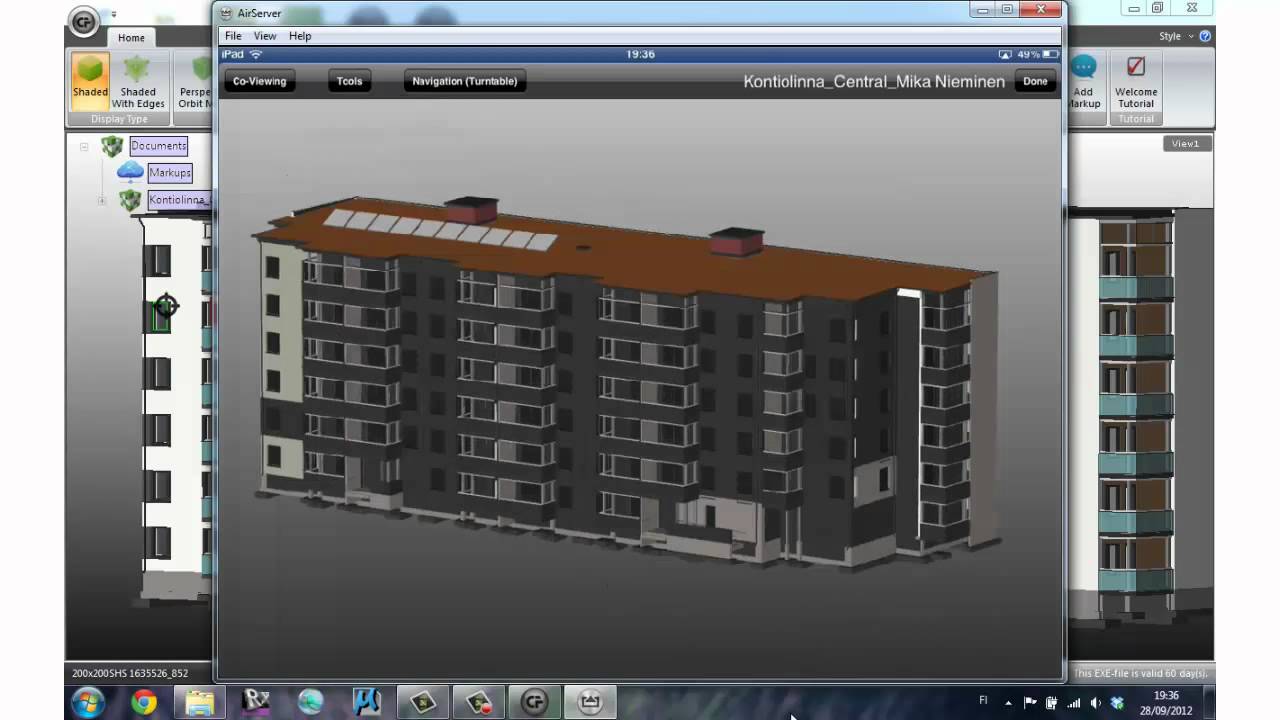Open the Windows Start menu
This screenshot has width=1280, height=720.
click(x=87, y=702)
